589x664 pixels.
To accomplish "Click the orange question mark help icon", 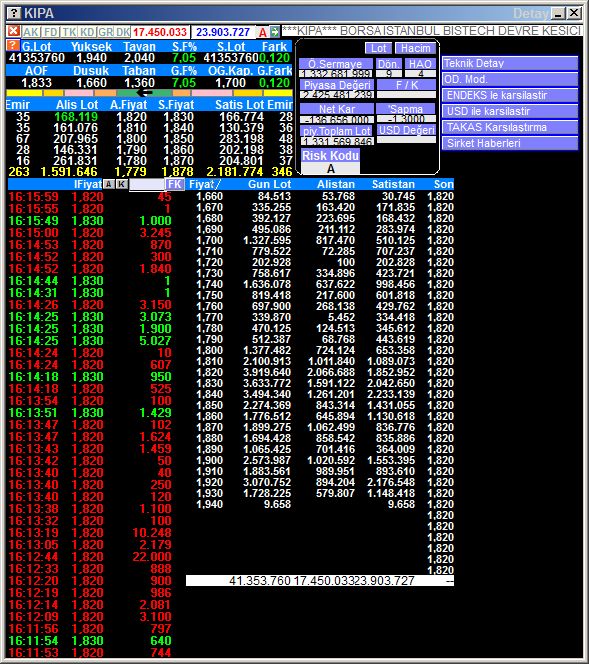I will (x=14, y=45).
